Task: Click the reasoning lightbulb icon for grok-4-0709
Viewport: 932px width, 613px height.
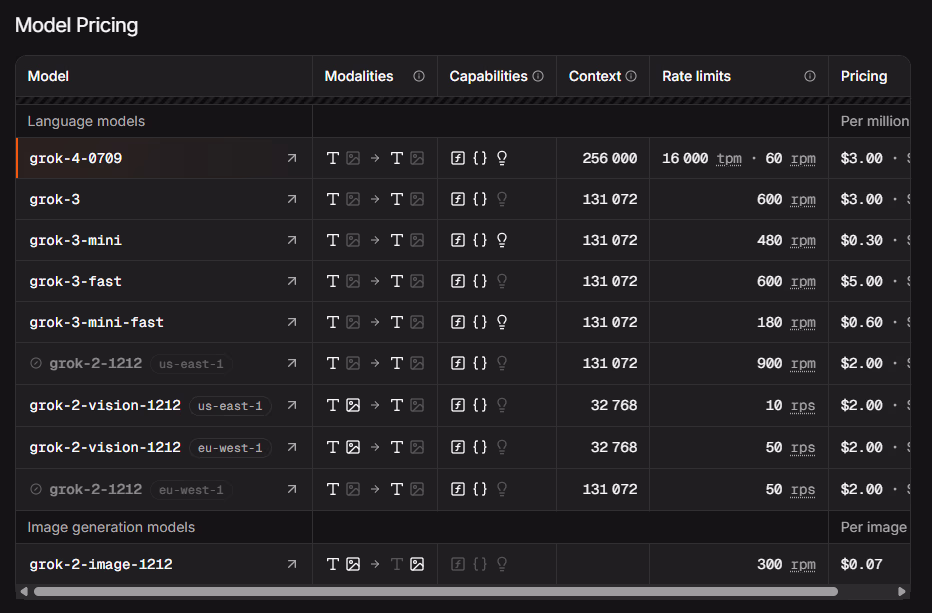Action: [x=502, y=158]
